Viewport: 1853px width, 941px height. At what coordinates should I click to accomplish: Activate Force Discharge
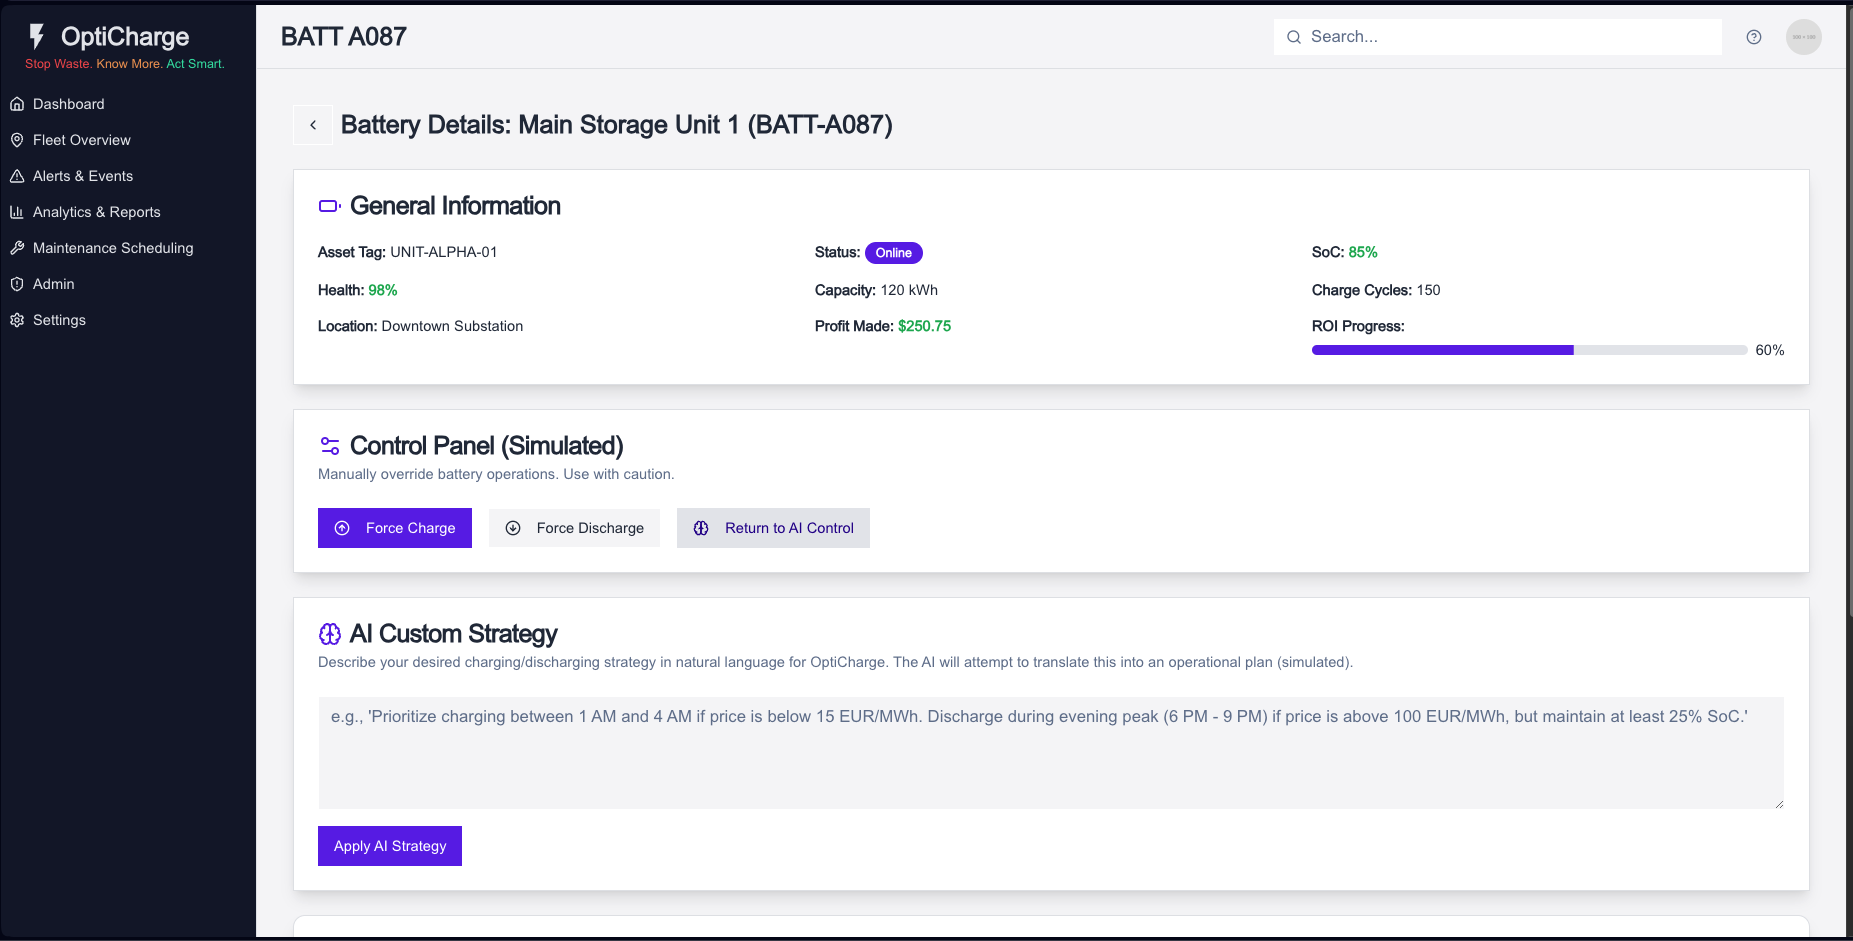click(x=574, y=527)
